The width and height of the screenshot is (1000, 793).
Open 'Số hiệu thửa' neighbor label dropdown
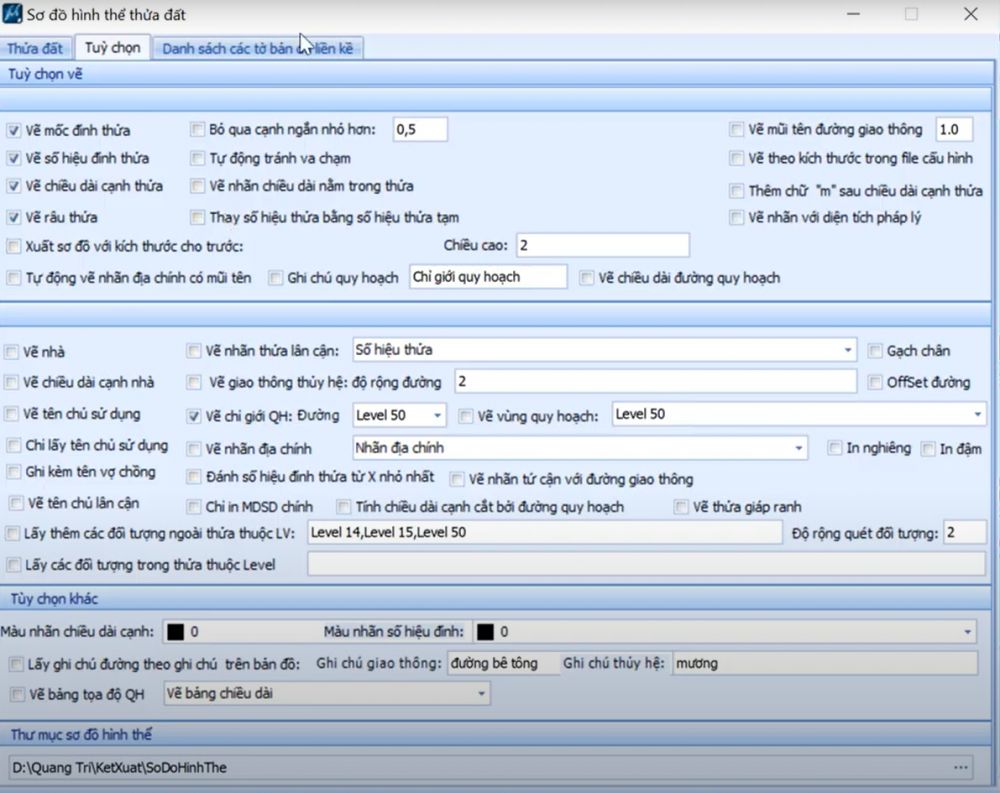[848, 351]
